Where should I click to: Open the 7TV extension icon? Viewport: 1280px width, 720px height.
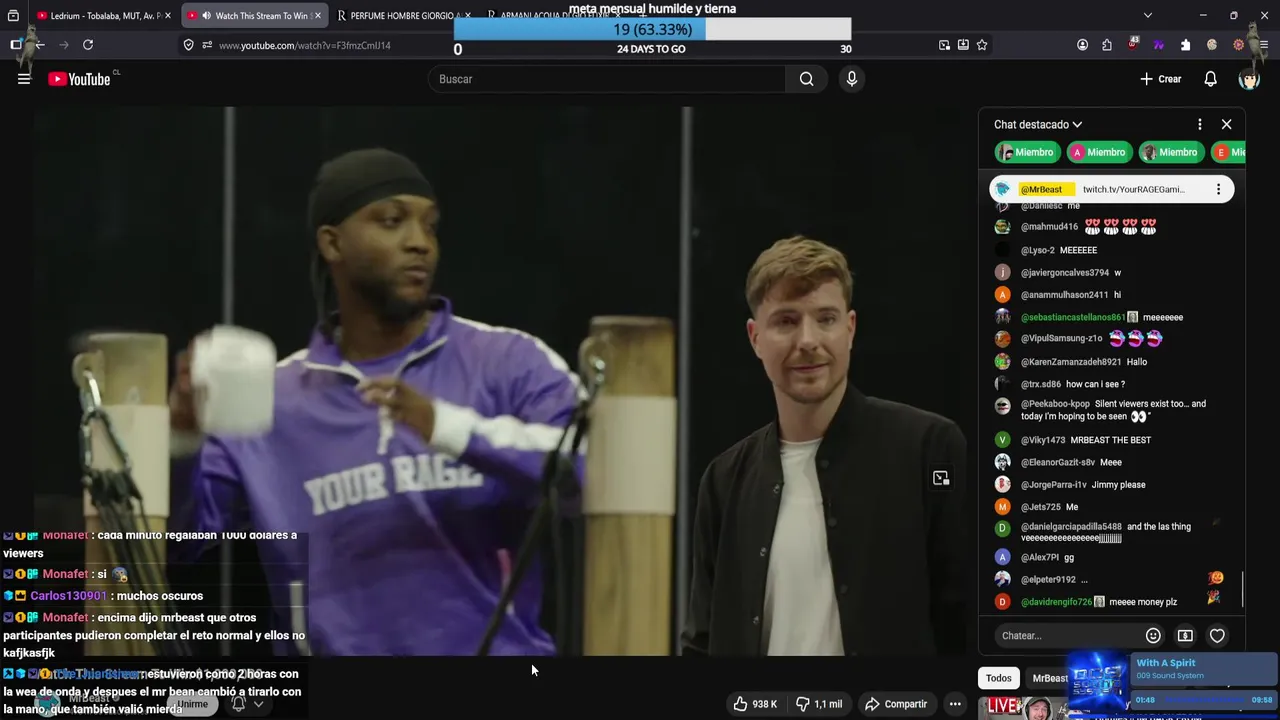[1159, 45]
